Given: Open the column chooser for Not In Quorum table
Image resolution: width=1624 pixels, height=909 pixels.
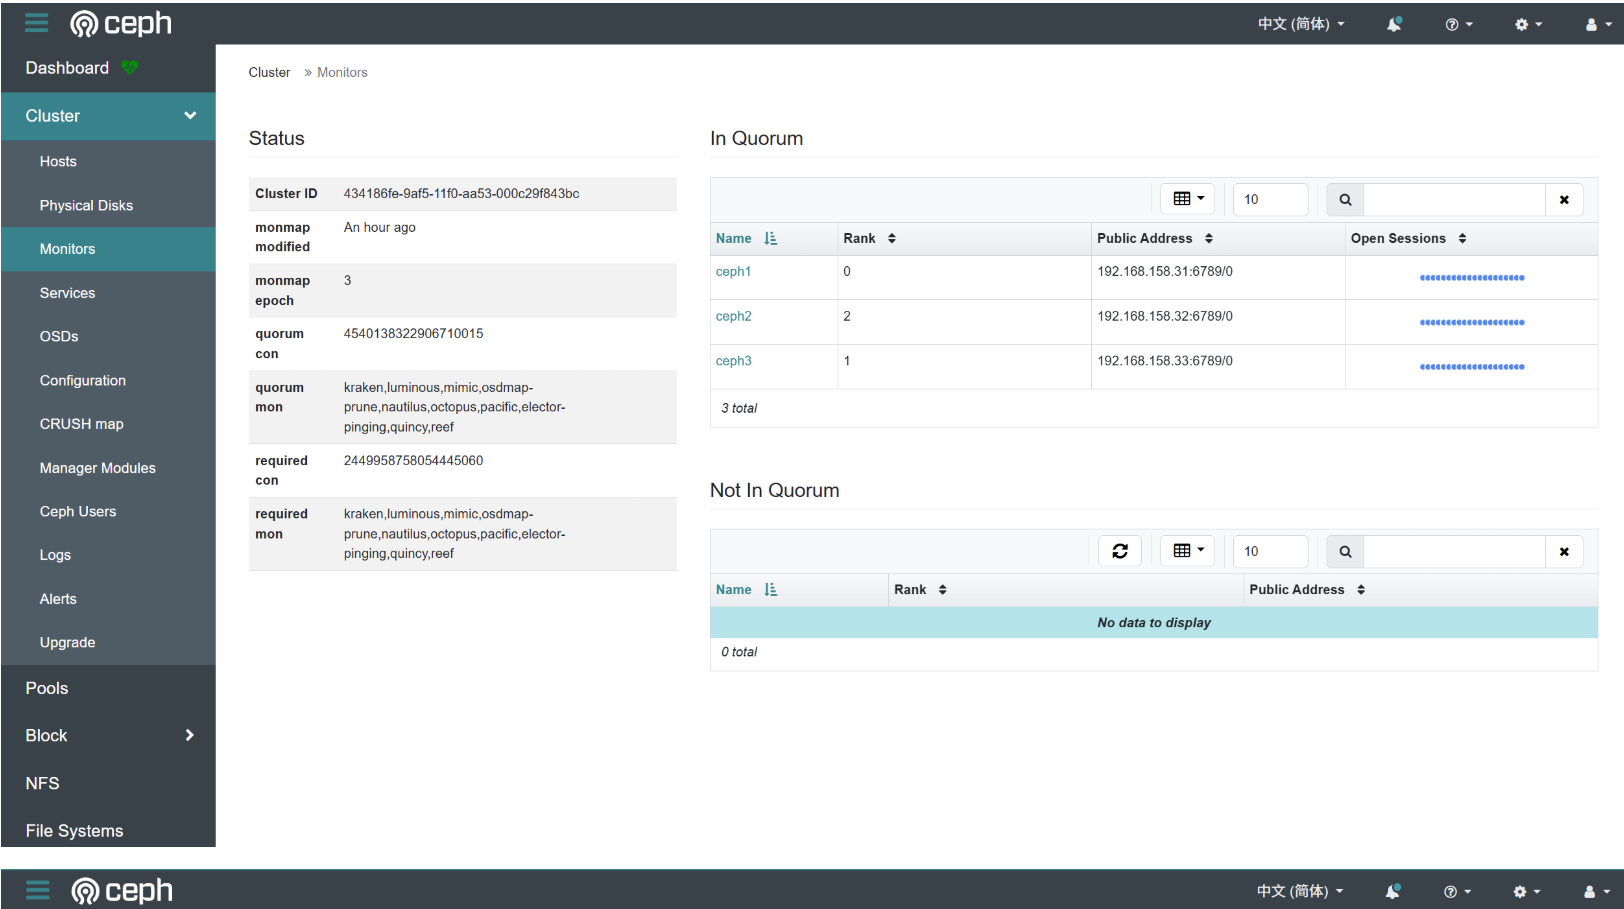Looking at the screenshot, I should (x=1188, y=551).
